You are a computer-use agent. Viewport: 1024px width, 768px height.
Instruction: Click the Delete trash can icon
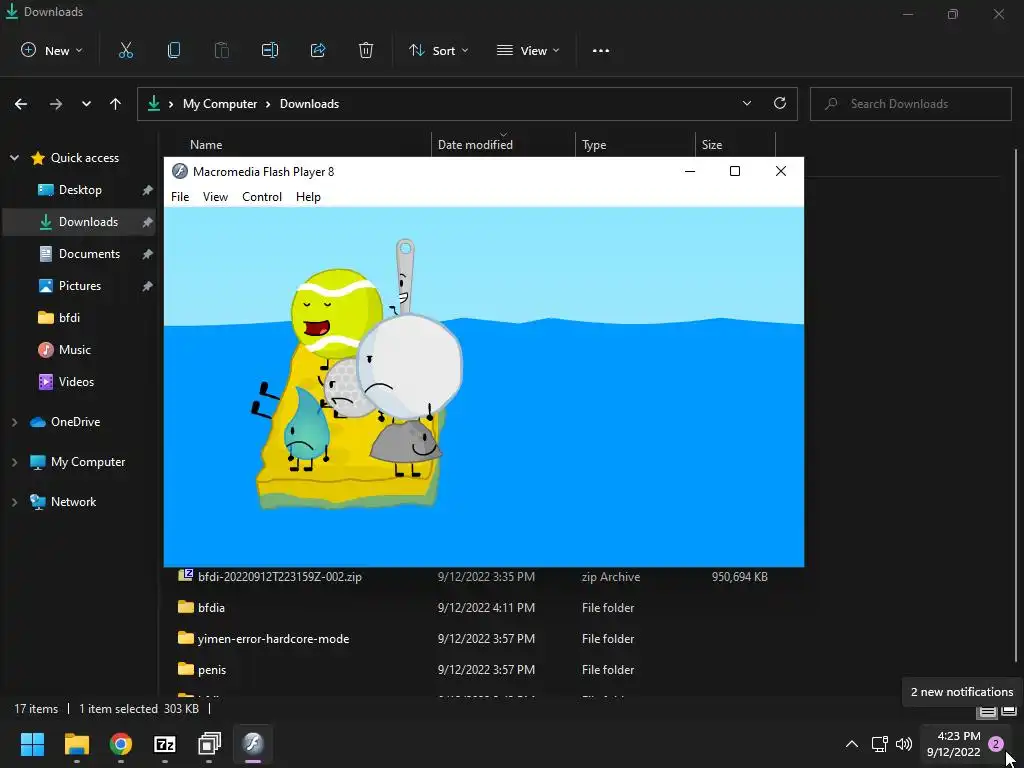[x=366, y=50]
